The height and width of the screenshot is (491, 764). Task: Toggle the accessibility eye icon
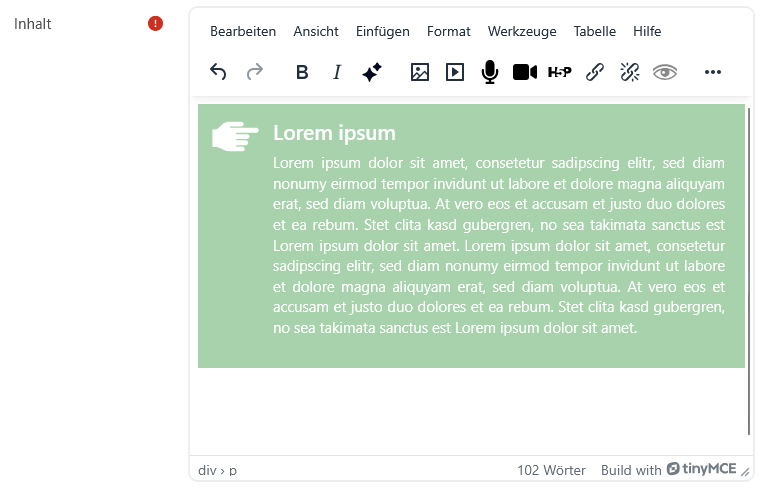(665, 72)
